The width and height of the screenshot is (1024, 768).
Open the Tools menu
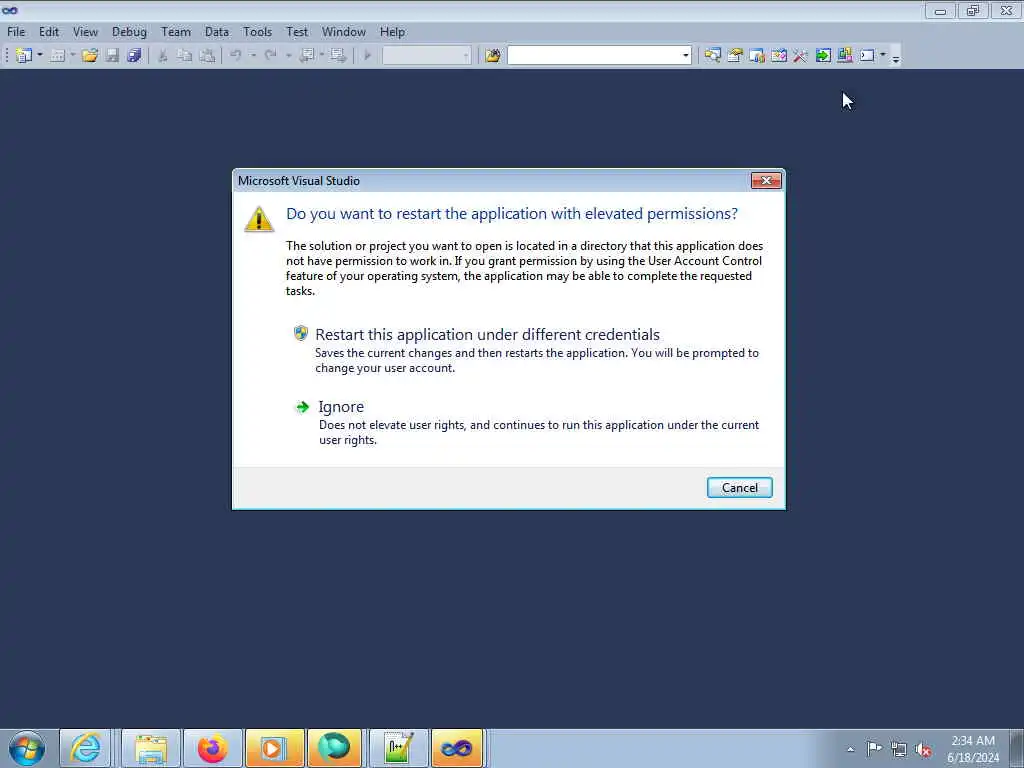(257, 32)
